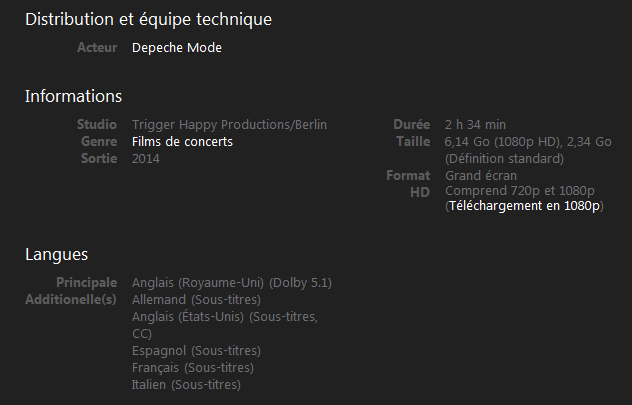Image resolution: width=632 pixels, height=405 pixels.
Task: Click the Distribution et équipe technique heading
Action: 148,19
